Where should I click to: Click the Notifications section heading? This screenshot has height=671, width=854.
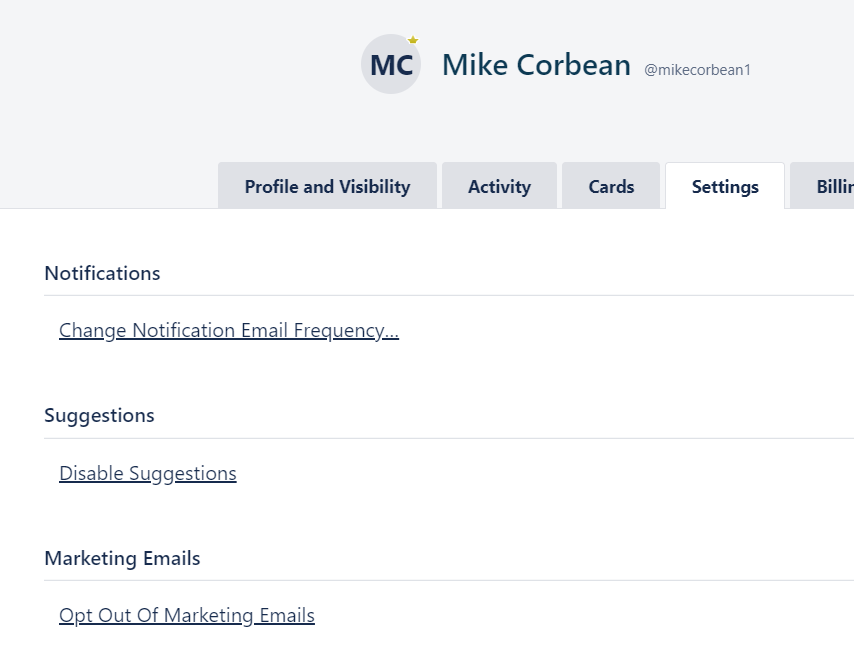(102, 273)
